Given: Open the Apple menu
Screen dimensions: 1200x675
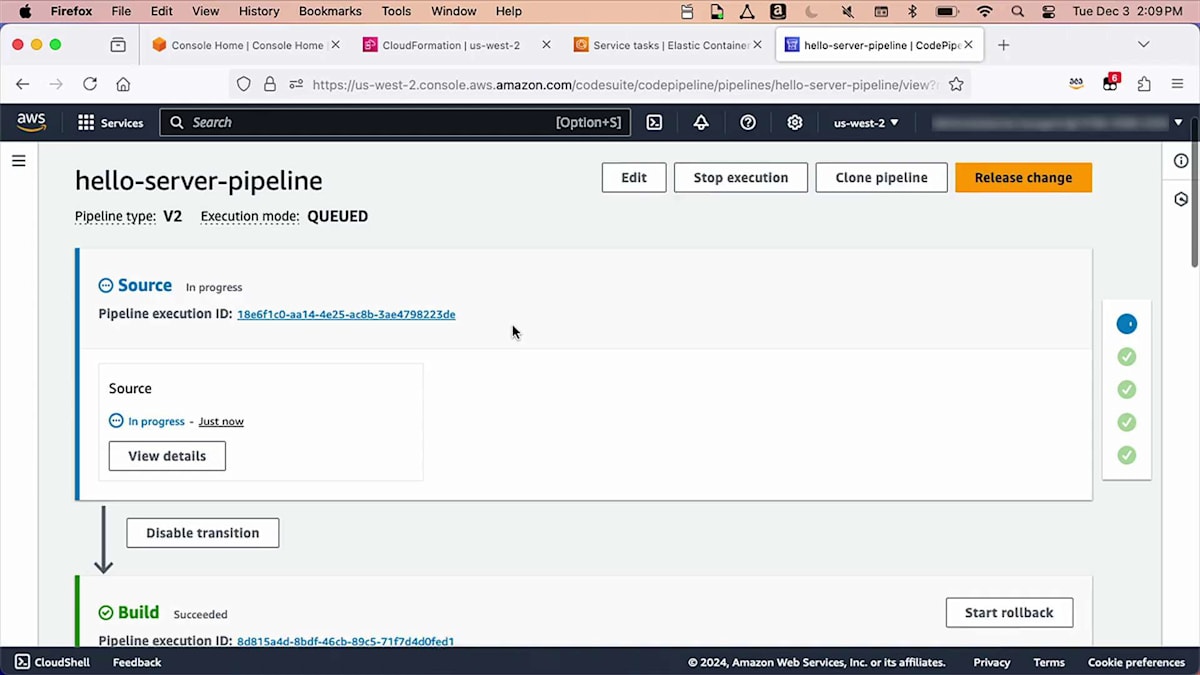Looking at the screenshot, I should (x=25, y=11).
